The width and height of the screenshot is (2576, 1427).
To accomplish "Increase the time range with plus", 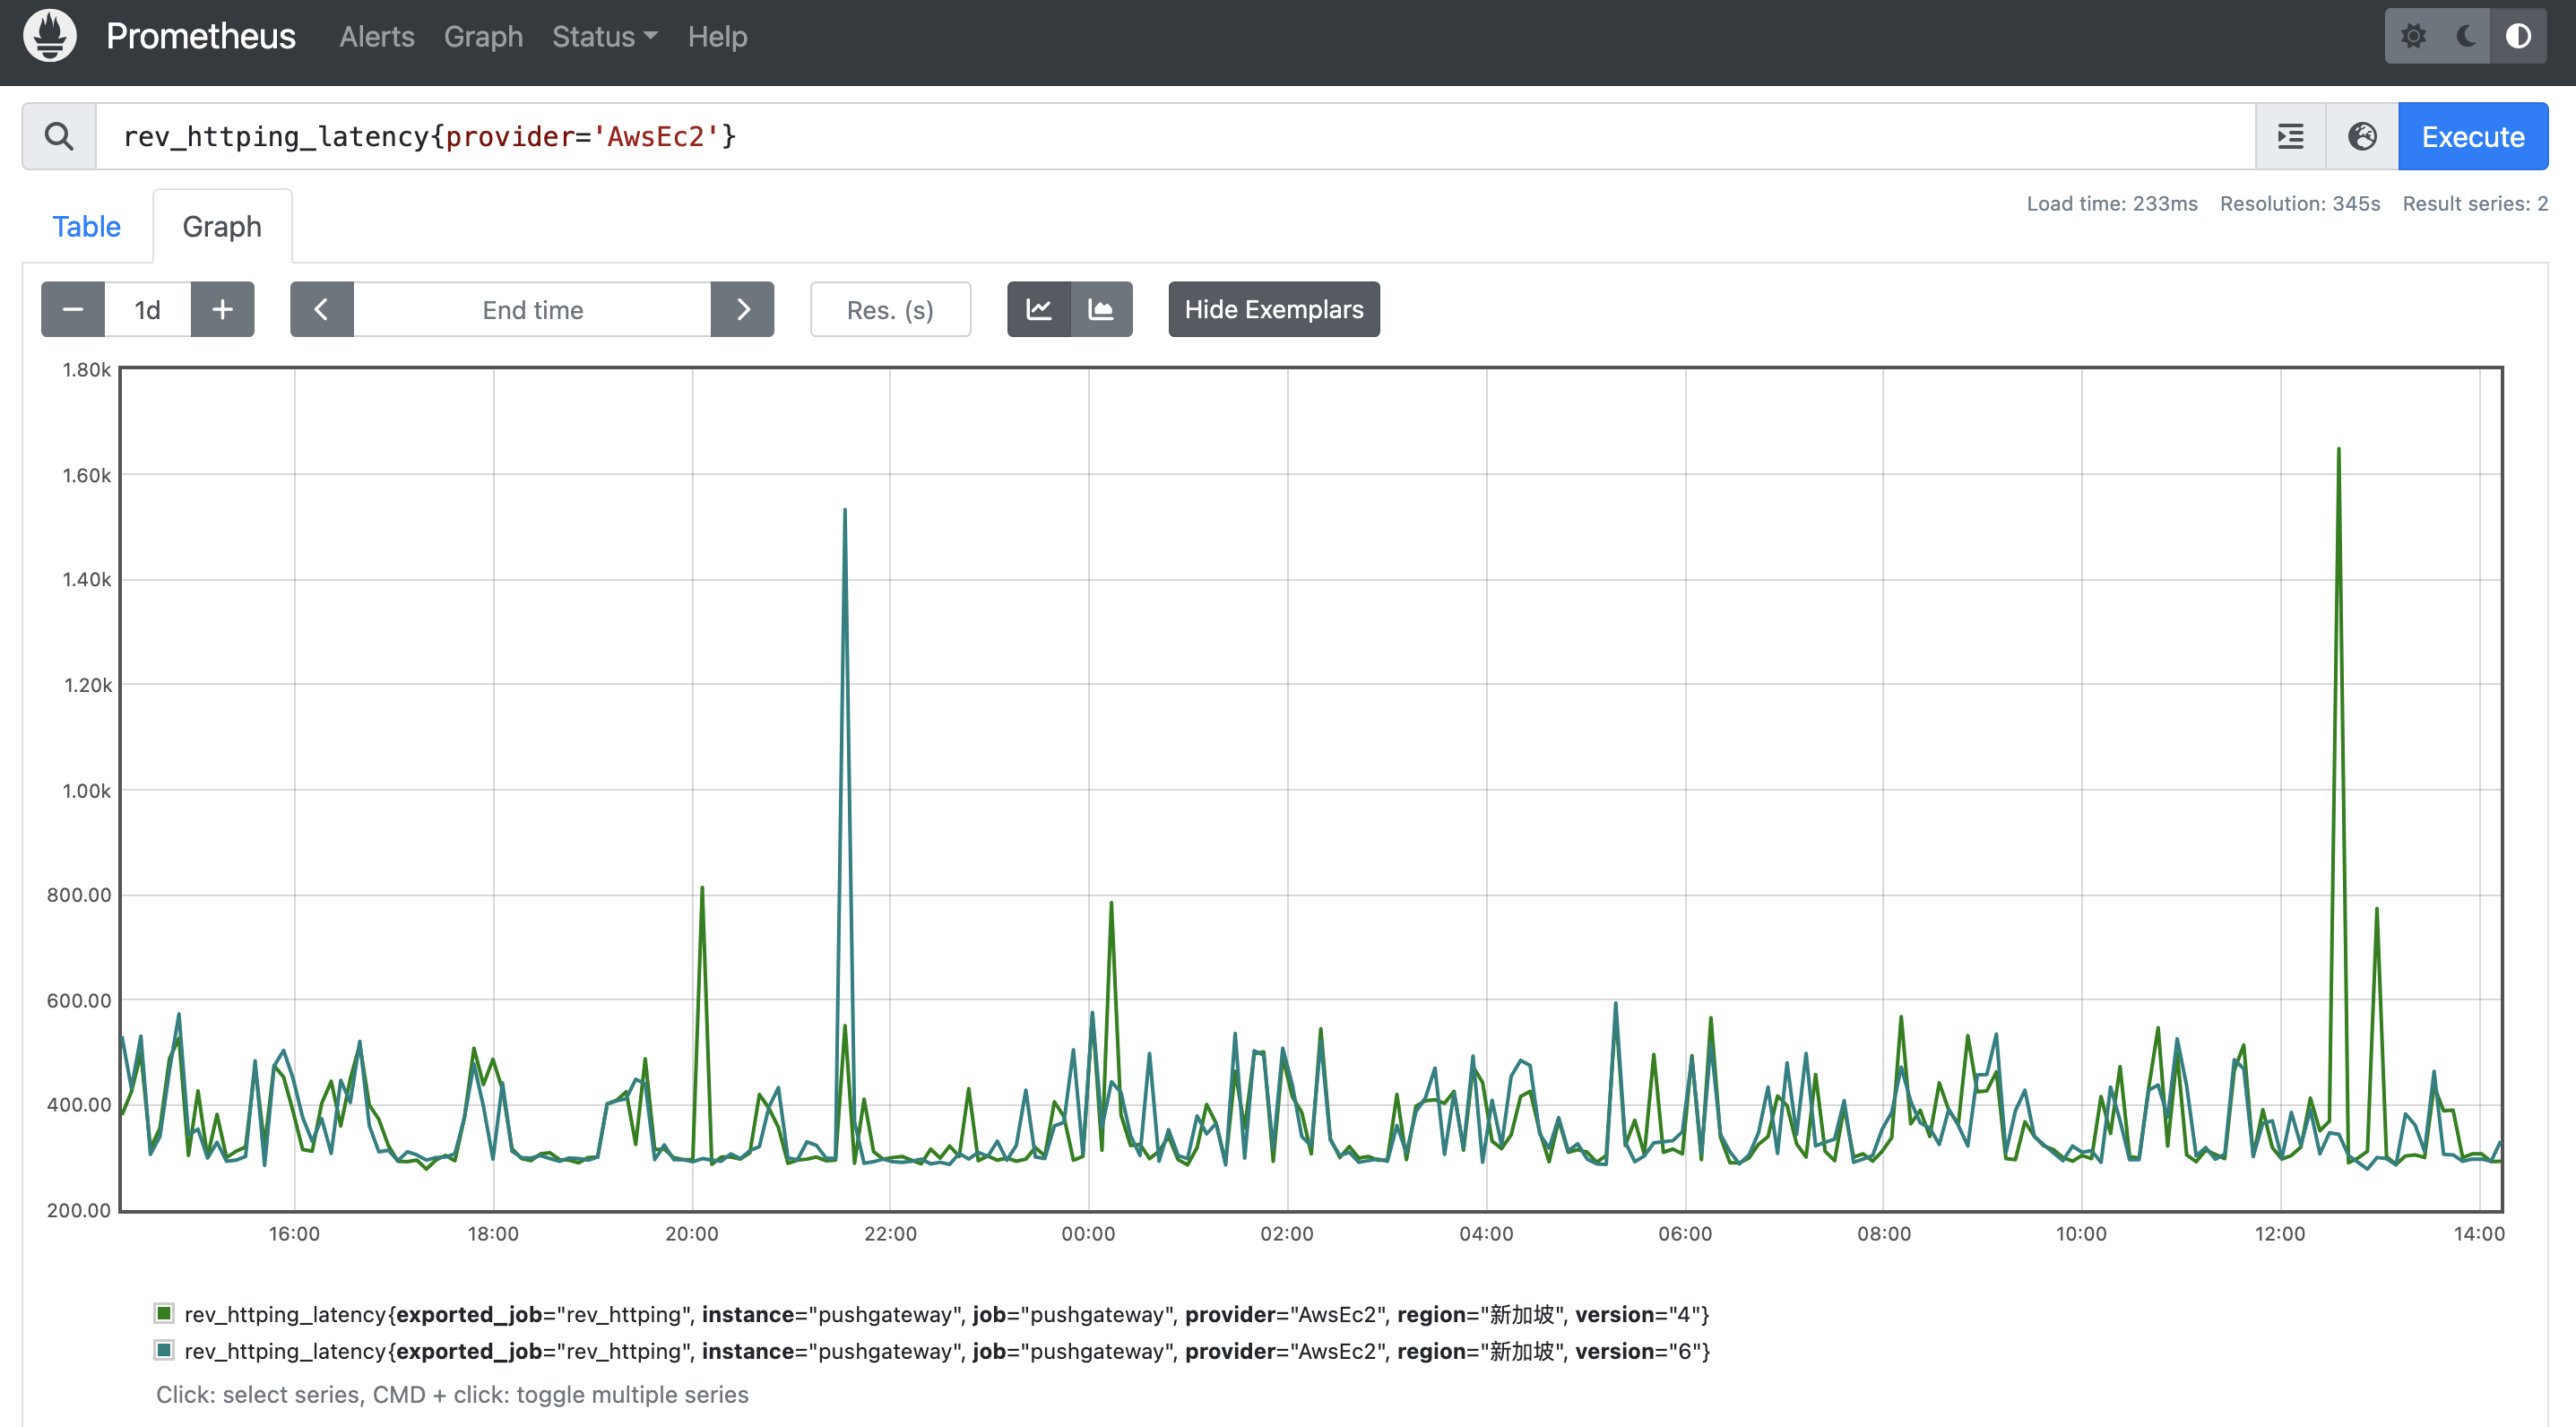I will [222, 309].
